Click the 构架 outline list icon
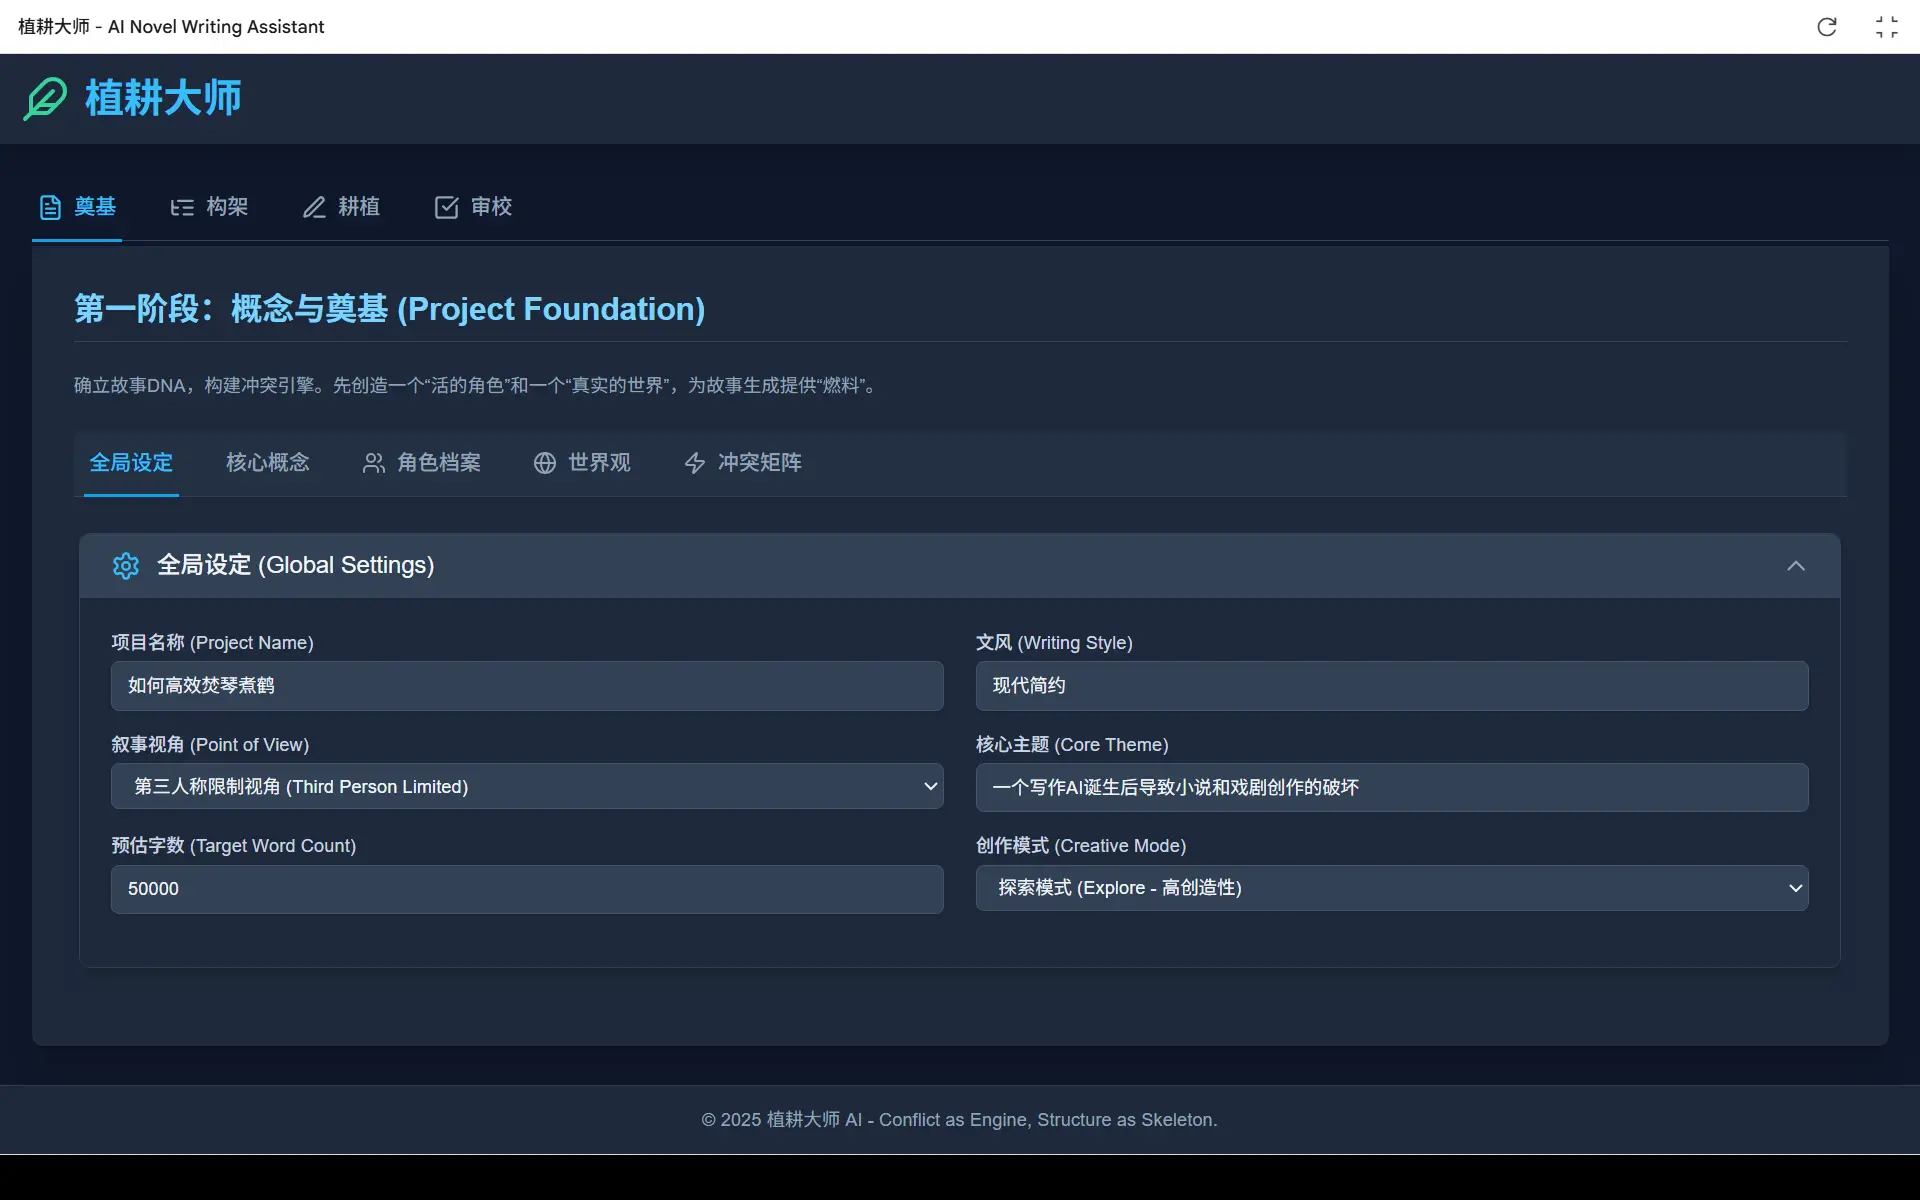This screenshot has height=1200, width=1920. tap(182, 207)
